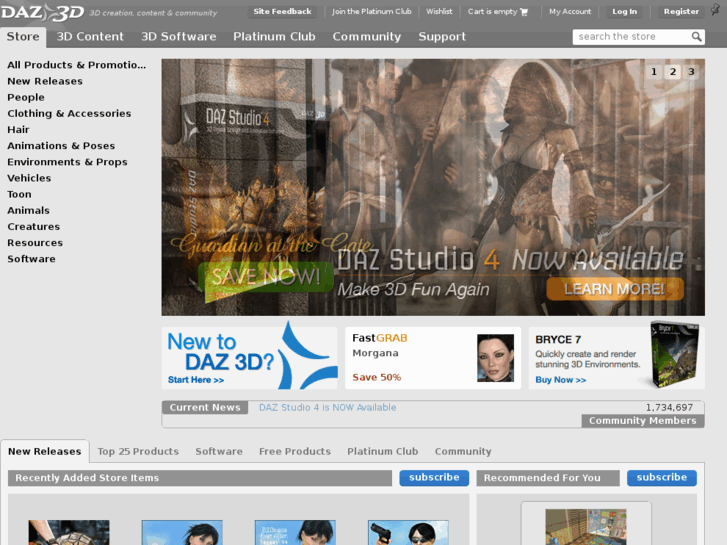This screenshot has height=545, width=727.
Task: Show banner slide 1
Action: click(654, 71)
